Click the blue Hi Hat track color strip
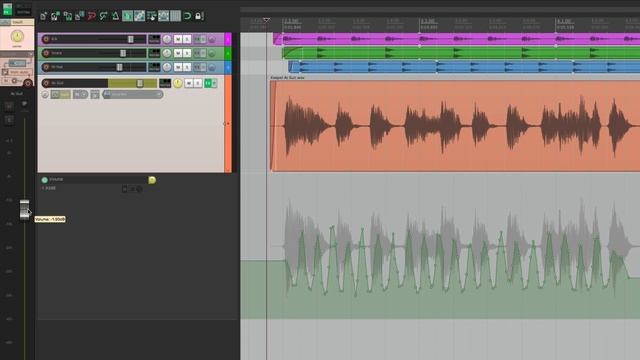 [228, 67]
